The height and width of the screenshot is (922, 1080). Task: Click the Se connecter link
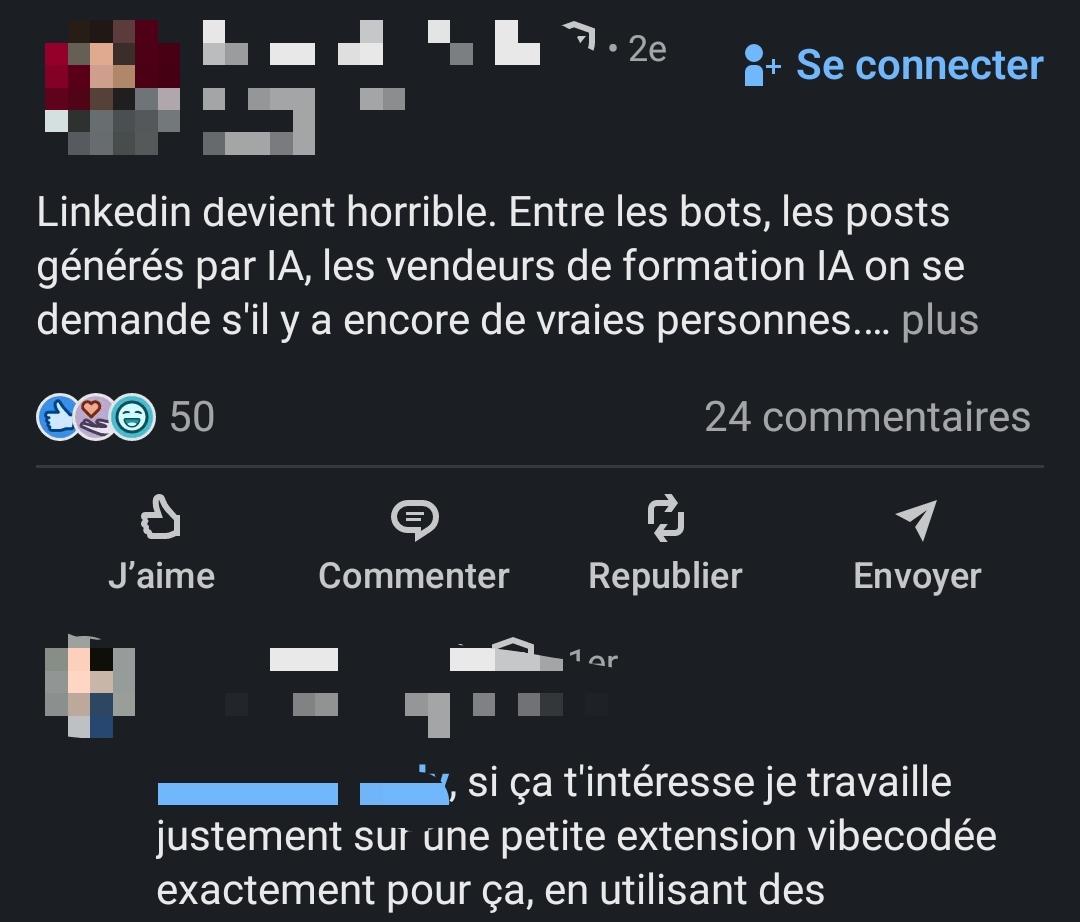(x=920, y=65)
